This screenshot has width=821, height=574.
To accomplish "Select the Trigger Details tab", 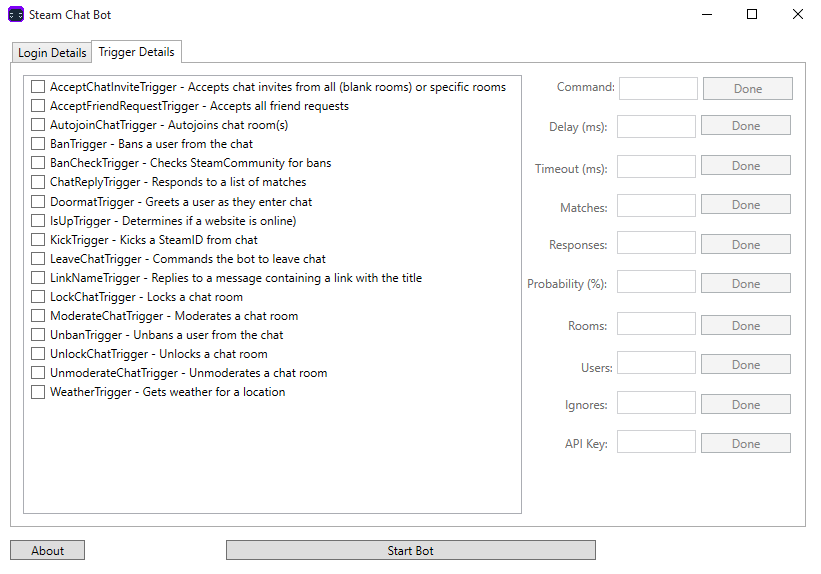I will click(136, 52).
